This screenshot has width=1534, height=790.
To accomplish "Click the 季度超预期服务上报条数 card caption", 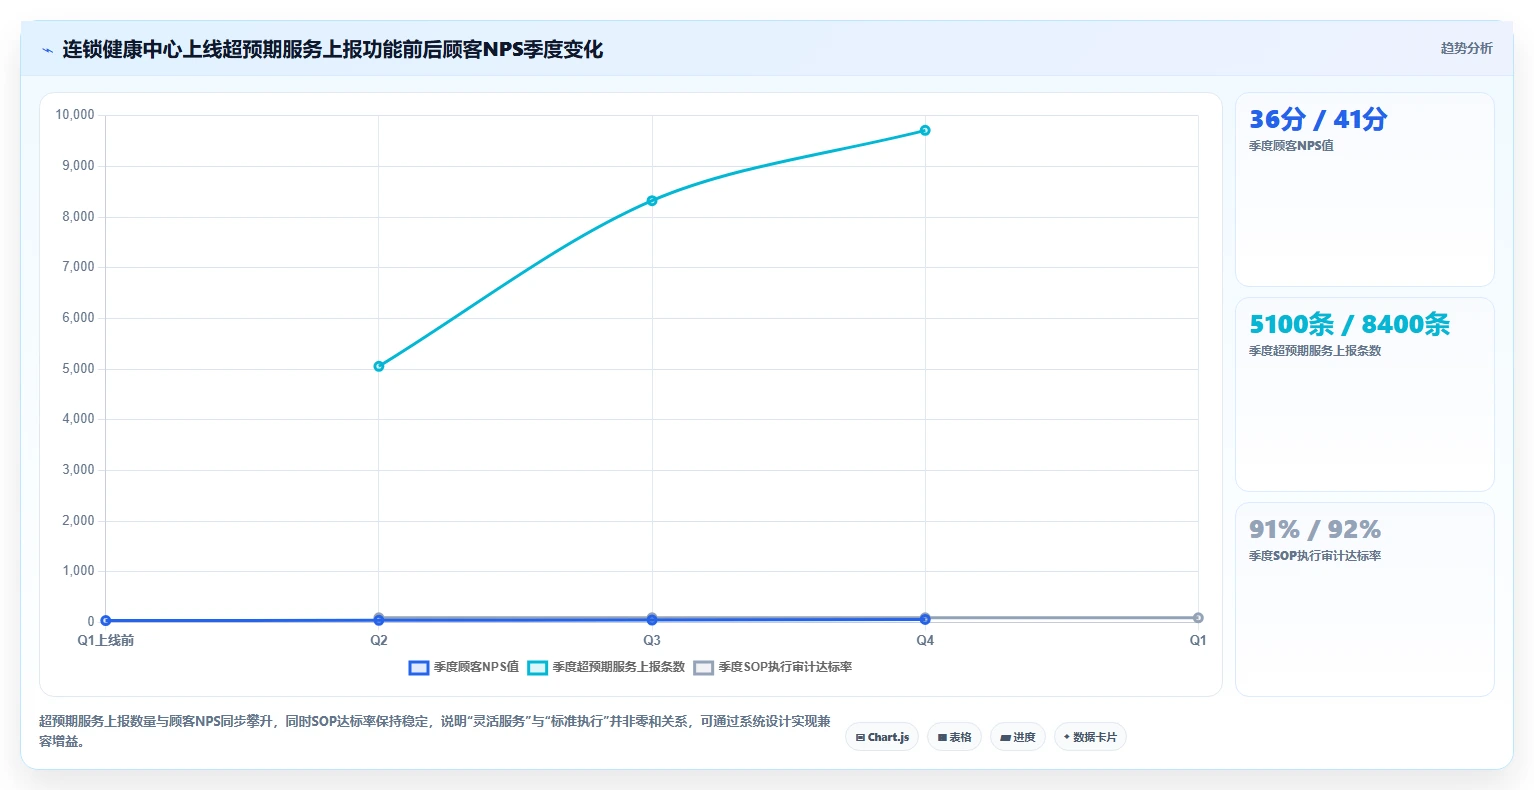I will point(1315,351).
